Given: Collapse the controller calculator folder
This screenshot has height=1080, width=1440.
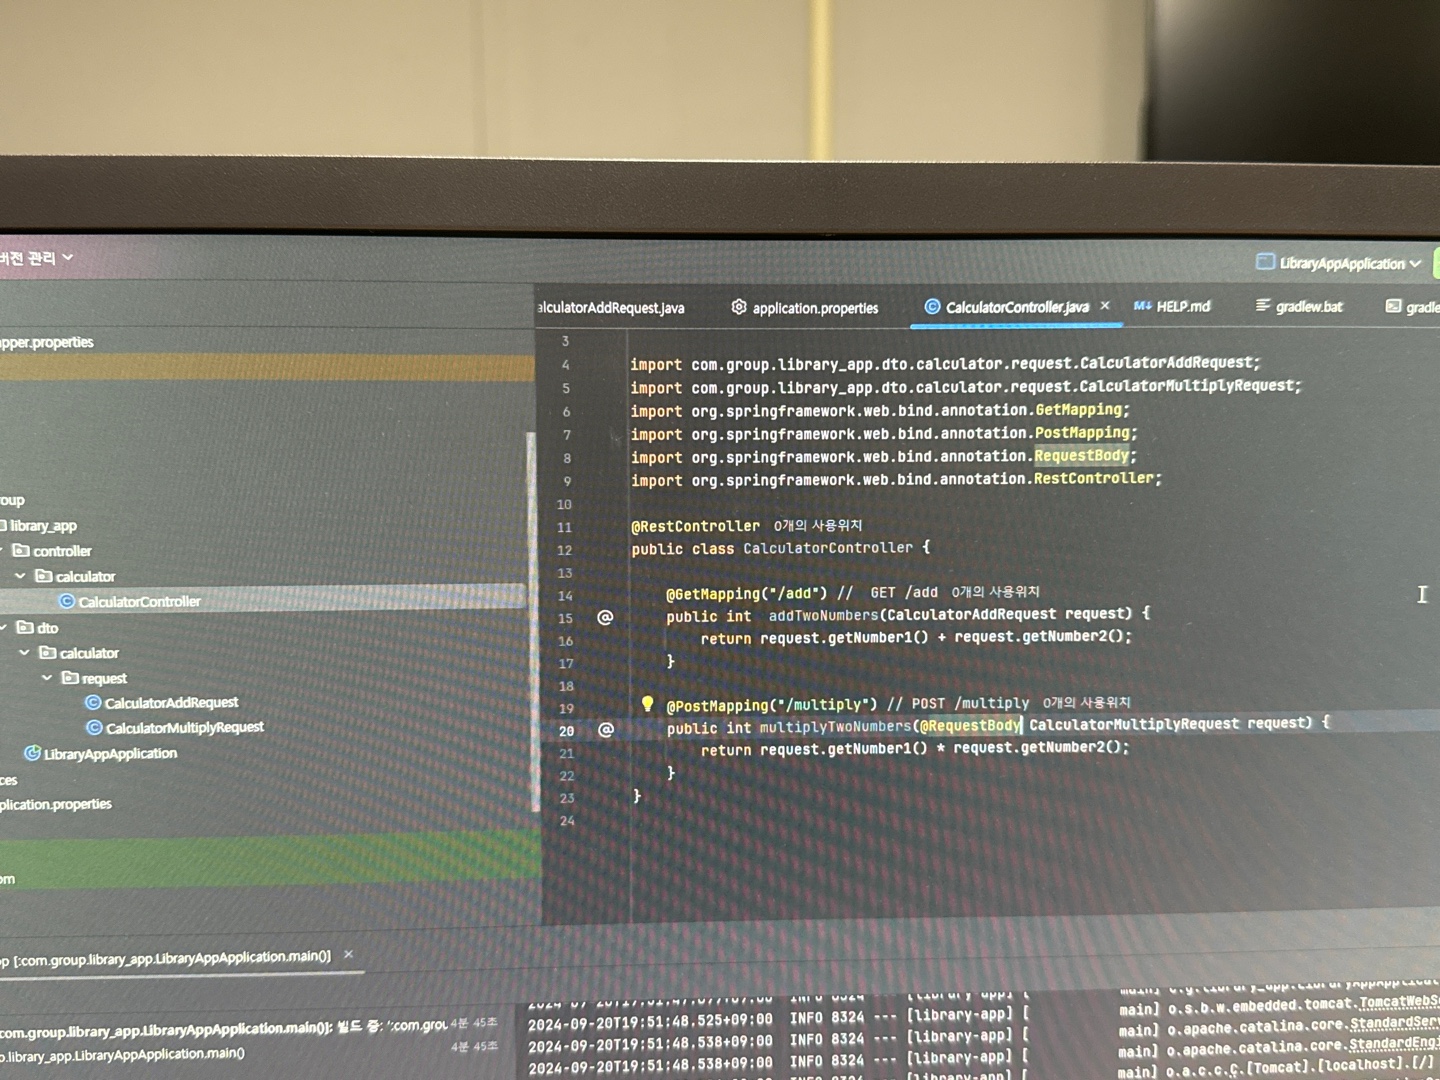Looking at the screenshot, I should (20, 576).
